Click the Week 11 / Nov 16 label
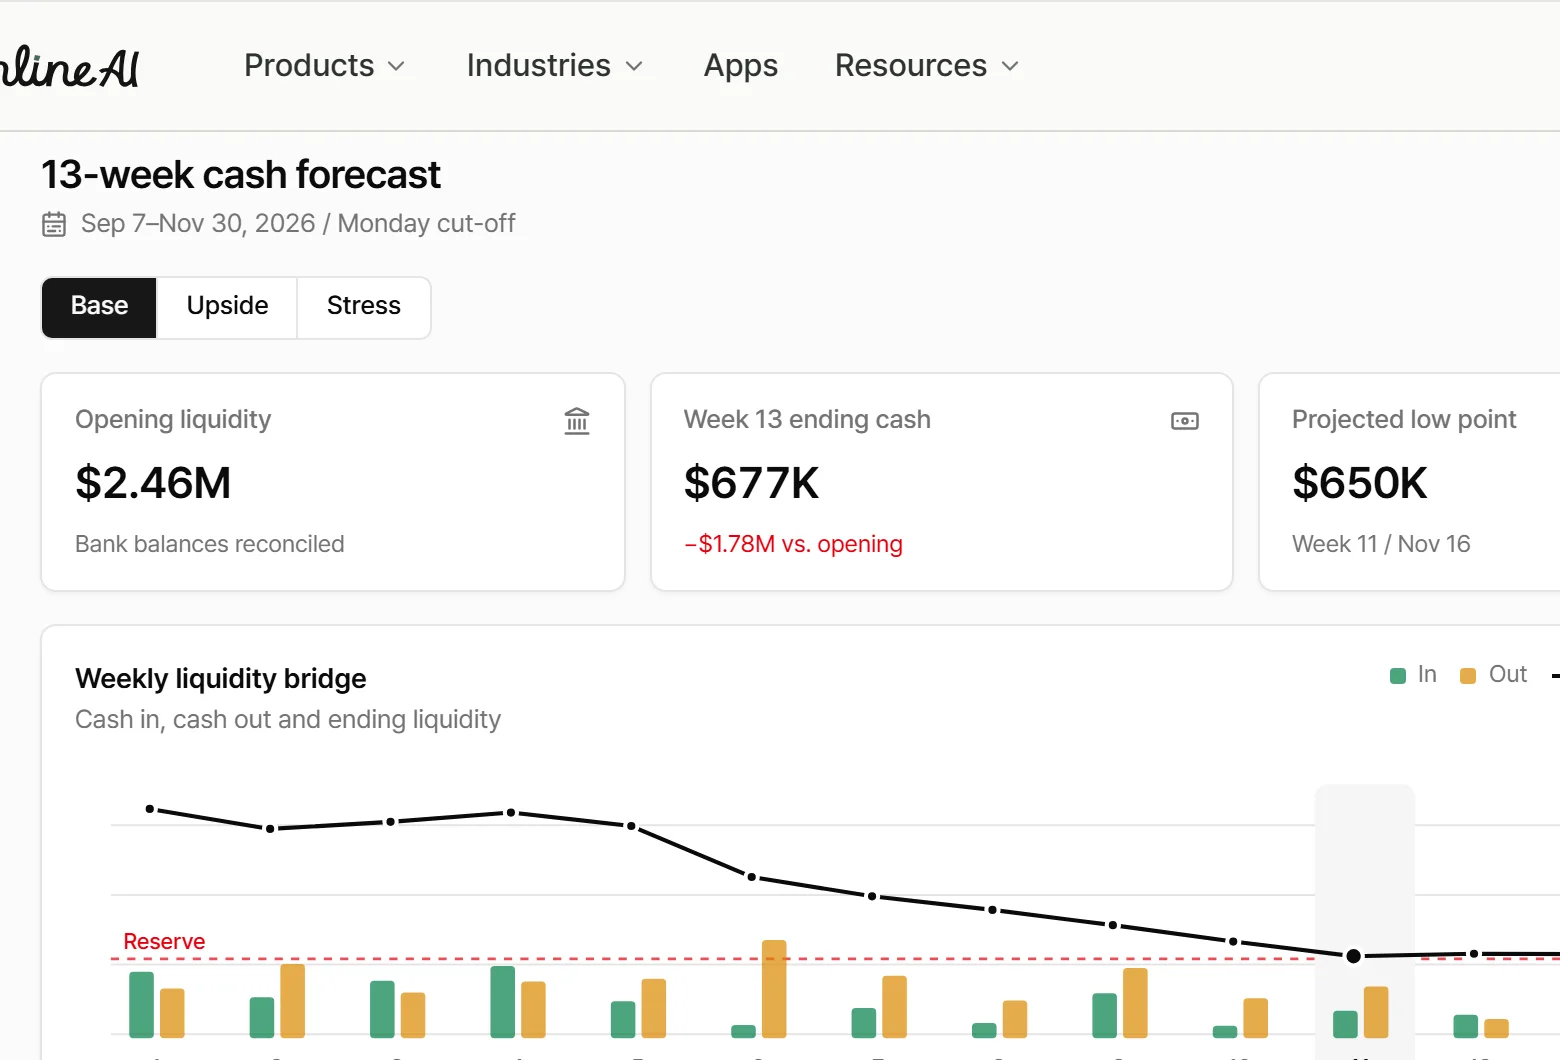 [1381, 544]
